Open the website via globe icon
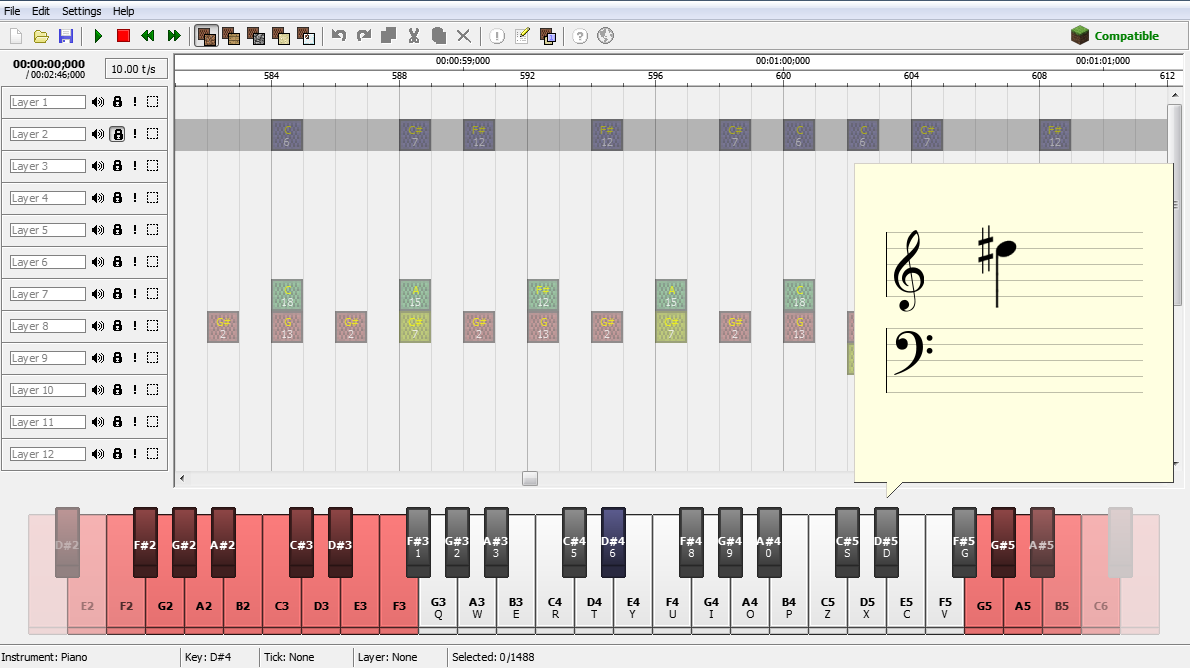The width and height of the screenshot is (1190, 668). tap(605, 36)
